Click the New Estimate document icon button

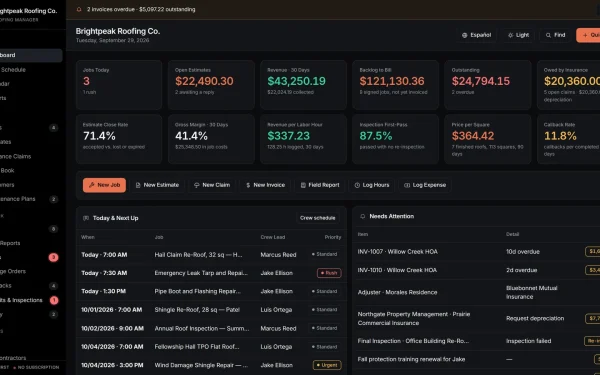click(157, 185)
